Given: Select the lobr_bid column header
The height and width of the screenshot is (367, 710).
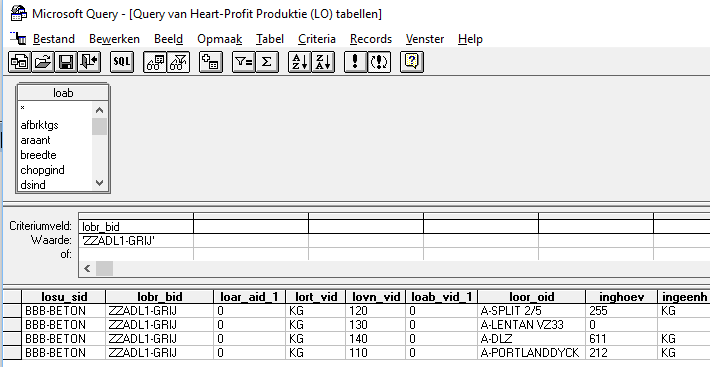Looking at the screenshot, I should click(x=159, y=297).
